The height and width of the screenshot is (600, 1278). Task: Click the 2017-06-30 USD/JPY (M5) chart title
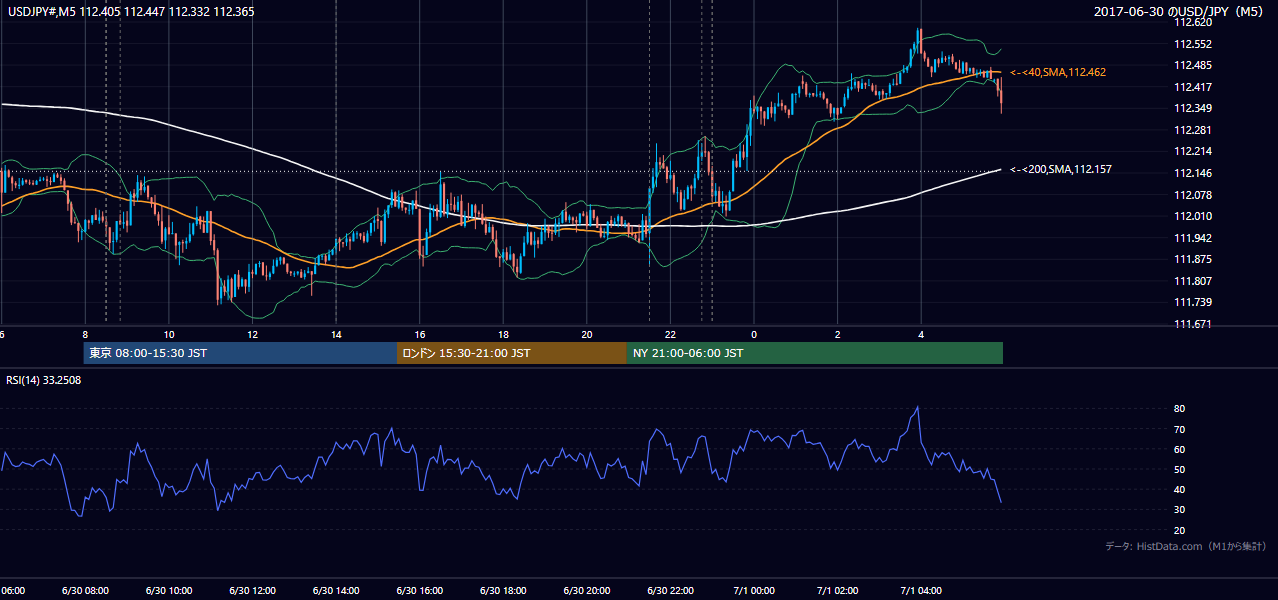[x=1180, y=12]
